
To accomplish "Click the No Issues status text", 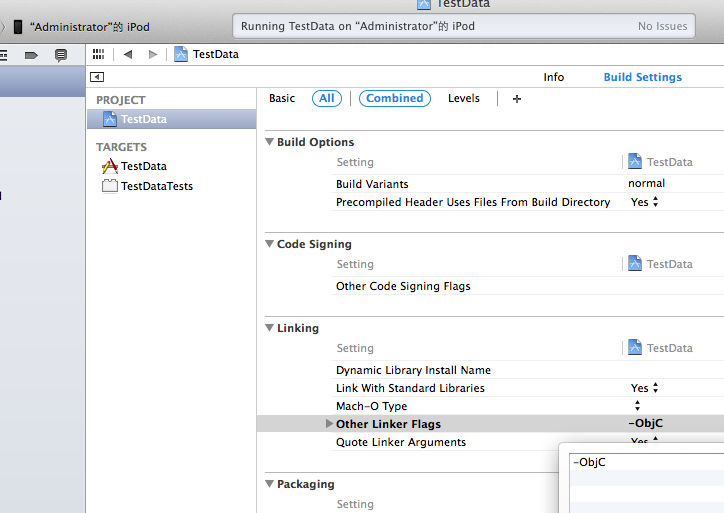I will pyautogui.click(x=663, y=26).
